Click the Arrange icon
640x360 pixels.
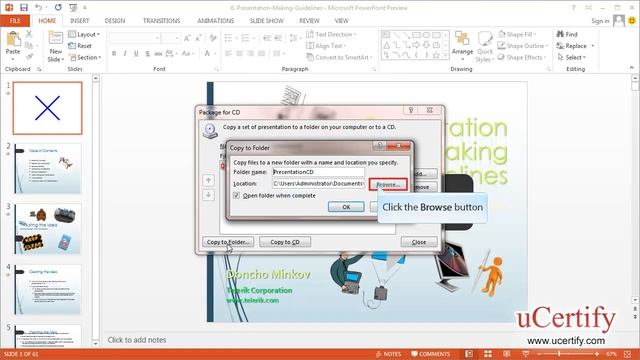point(462,39)
